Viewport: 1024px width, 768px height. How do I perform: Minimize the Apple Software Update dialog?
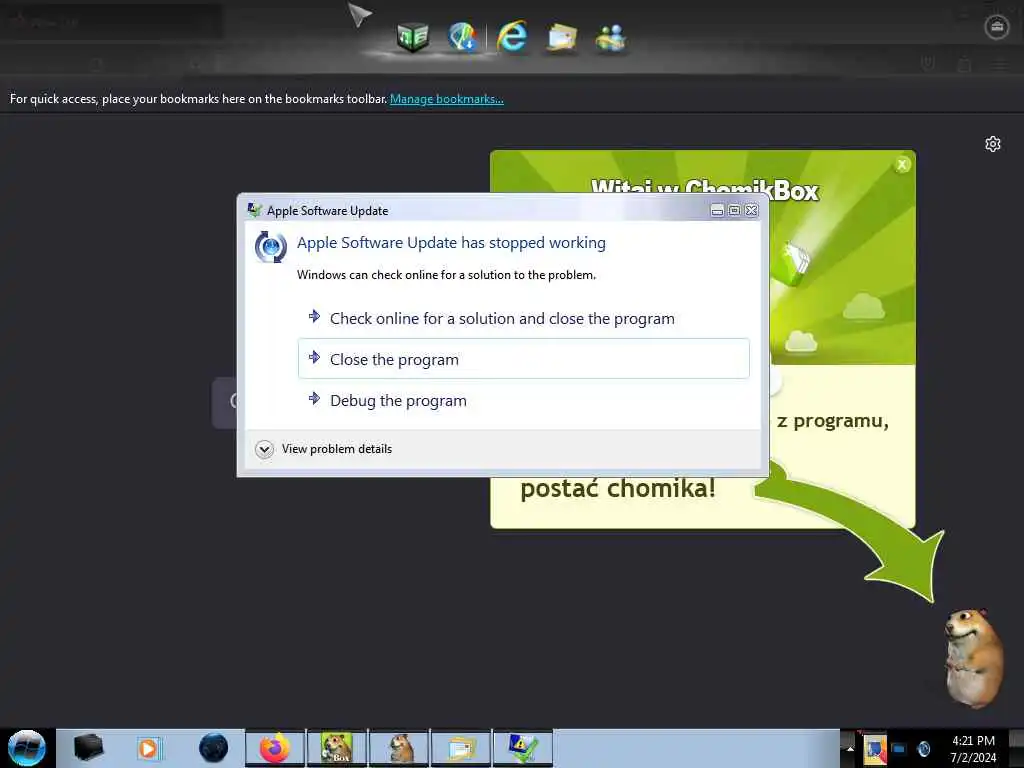(x=717, y=210)
